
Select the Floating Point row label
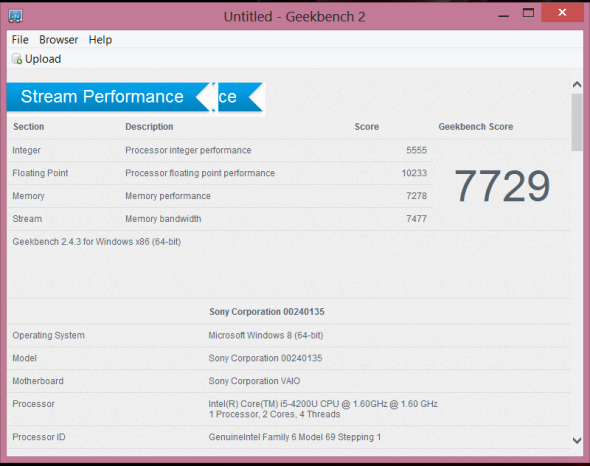pos(40,173)
